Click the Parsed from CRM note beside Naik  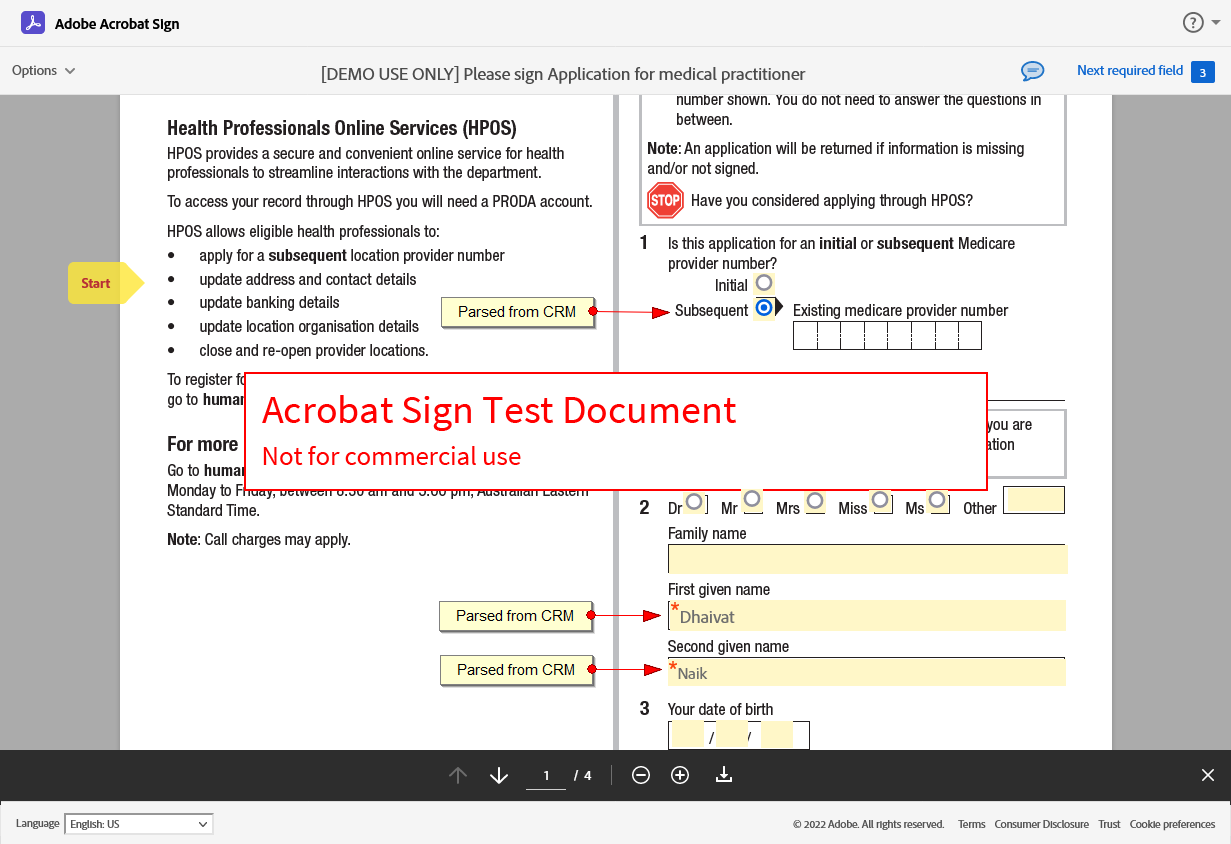click(516, 670)
